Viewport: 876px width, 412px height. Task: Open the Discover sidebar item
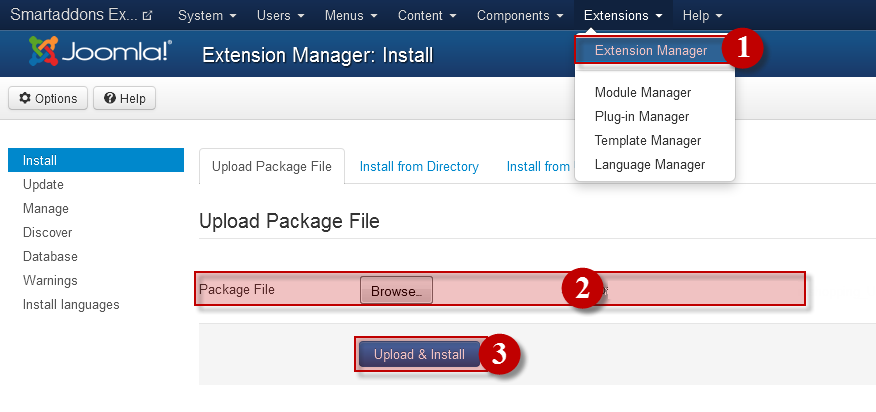coord(47,232)
